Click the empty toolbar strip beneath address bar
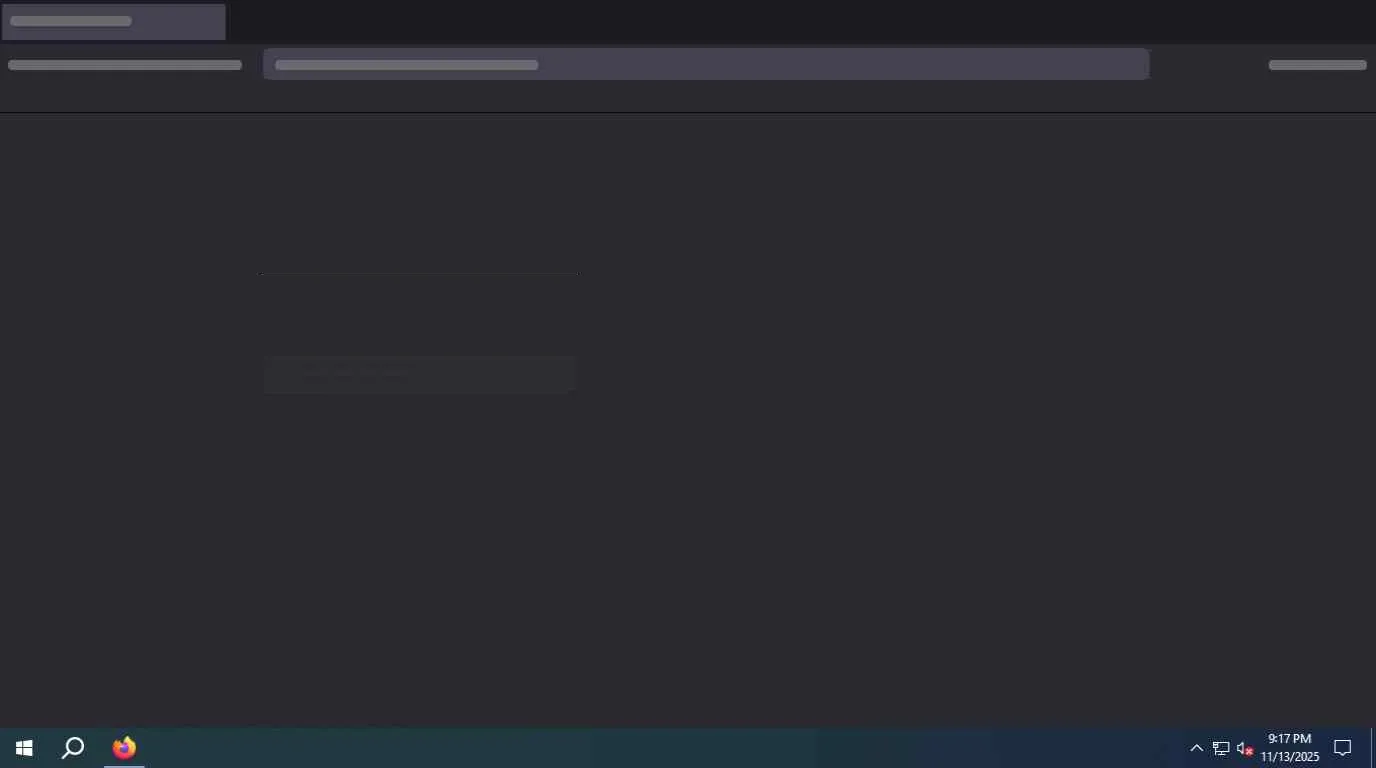Screen dimensions: 1376x768 [x=688, y=97]
